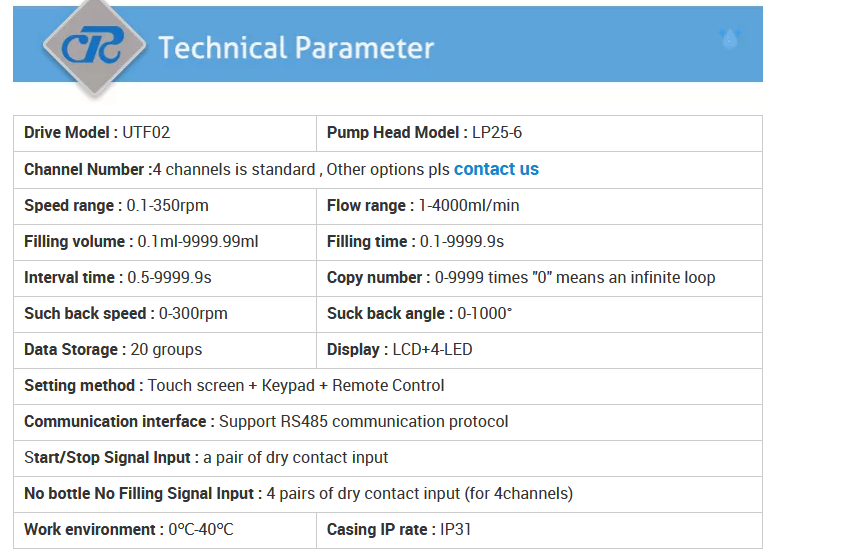Click the water drop icon in banner
Viewport: 848px width, 558px height.
click(730, 38)
